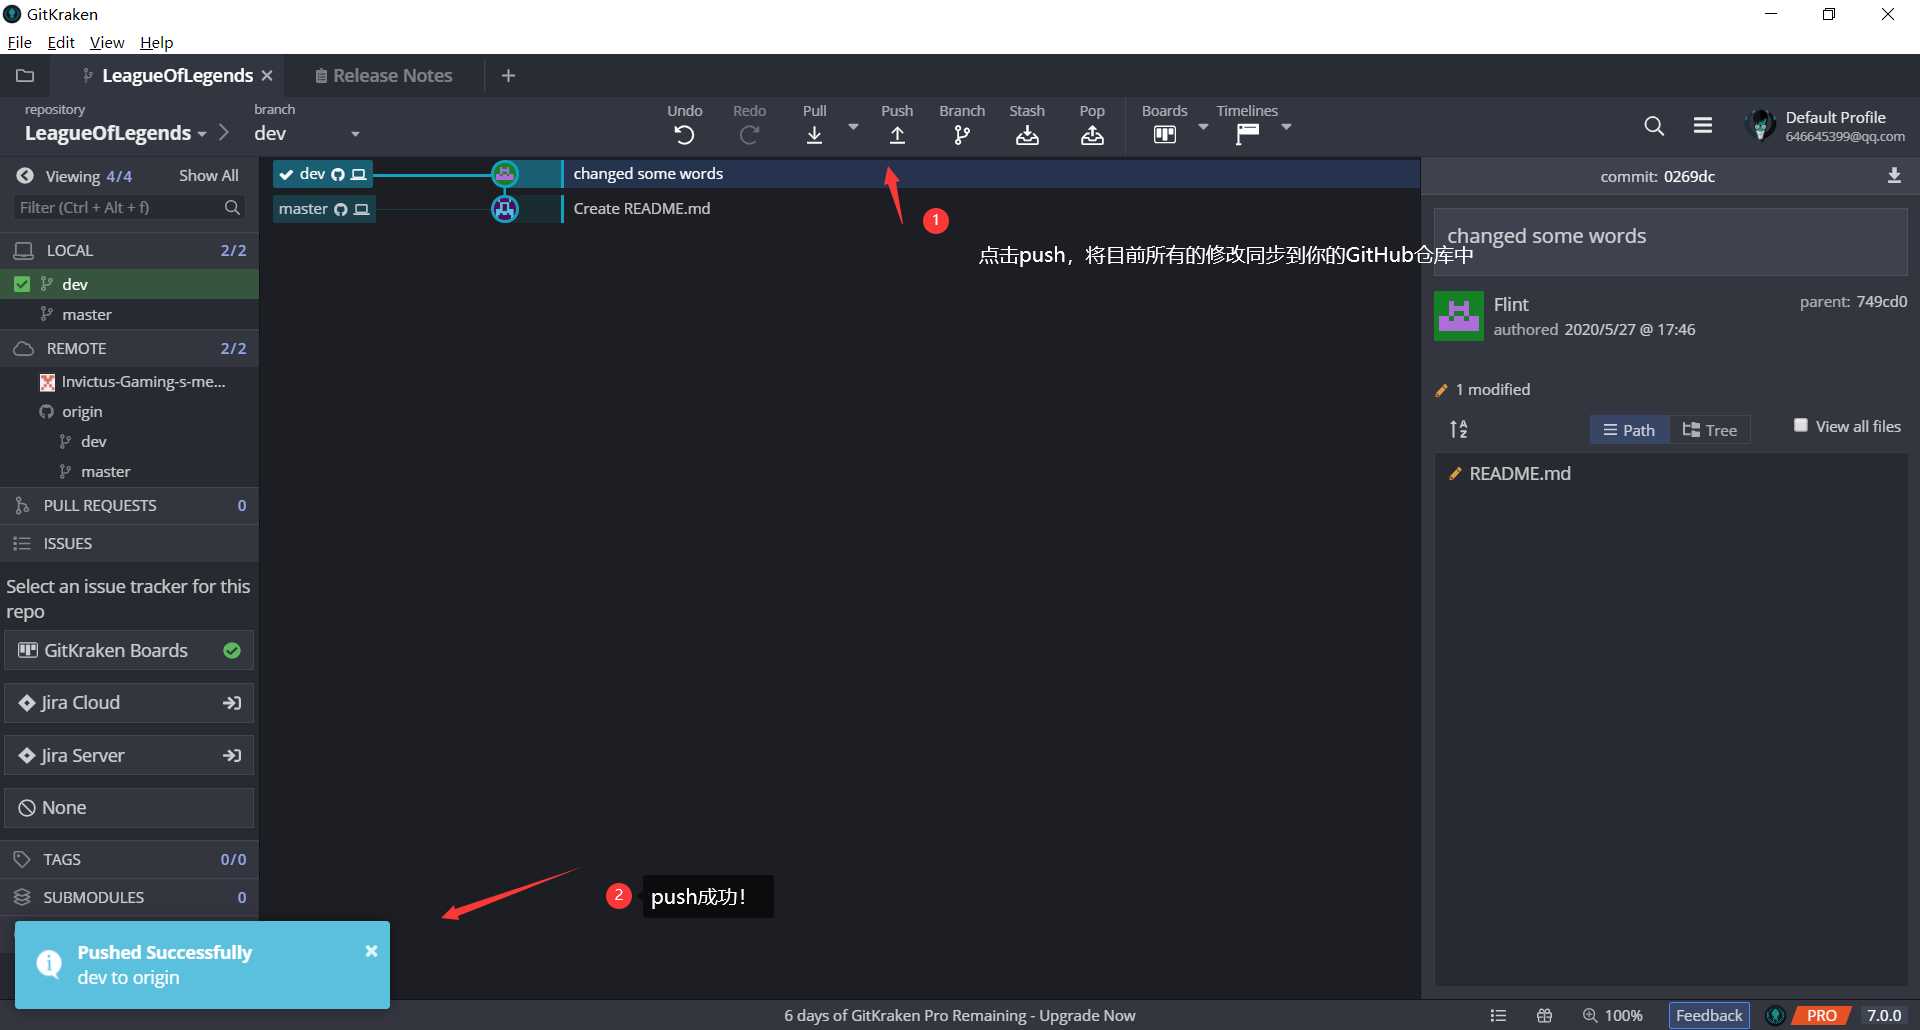1920x1030 pixels.
Task: Expand the Pull options dropdown arrow
Action: pyautogui.click(x=853, y=127)
